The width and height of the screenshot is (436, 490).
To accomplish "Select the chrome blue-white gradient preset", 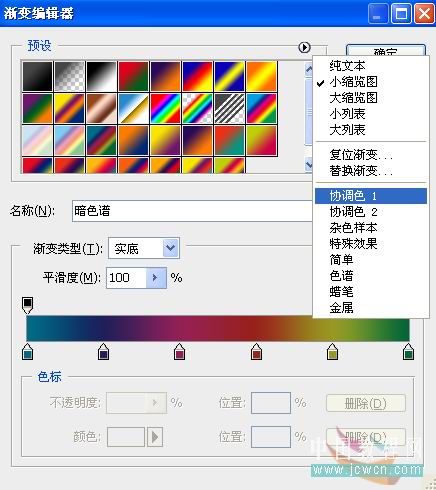I will 134,108.
